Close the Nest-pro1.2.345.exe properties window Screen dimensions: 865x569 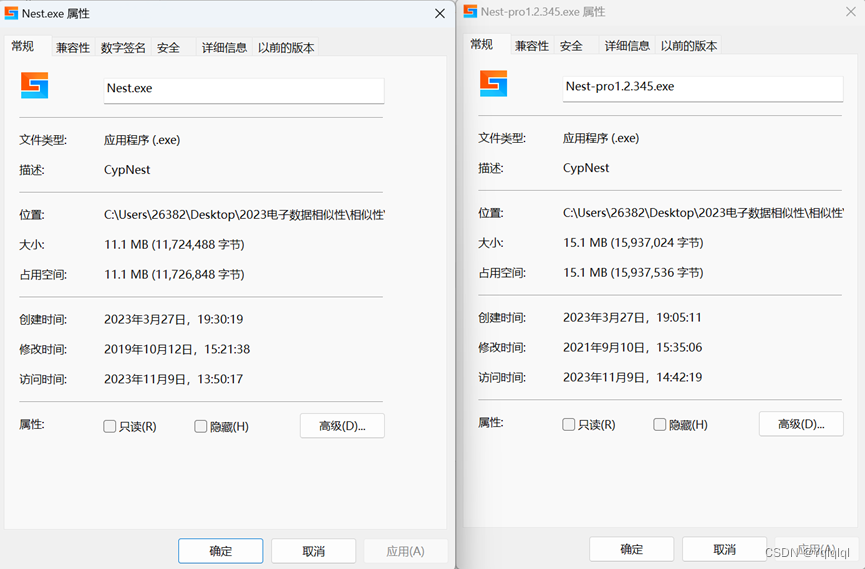(851, 12)
